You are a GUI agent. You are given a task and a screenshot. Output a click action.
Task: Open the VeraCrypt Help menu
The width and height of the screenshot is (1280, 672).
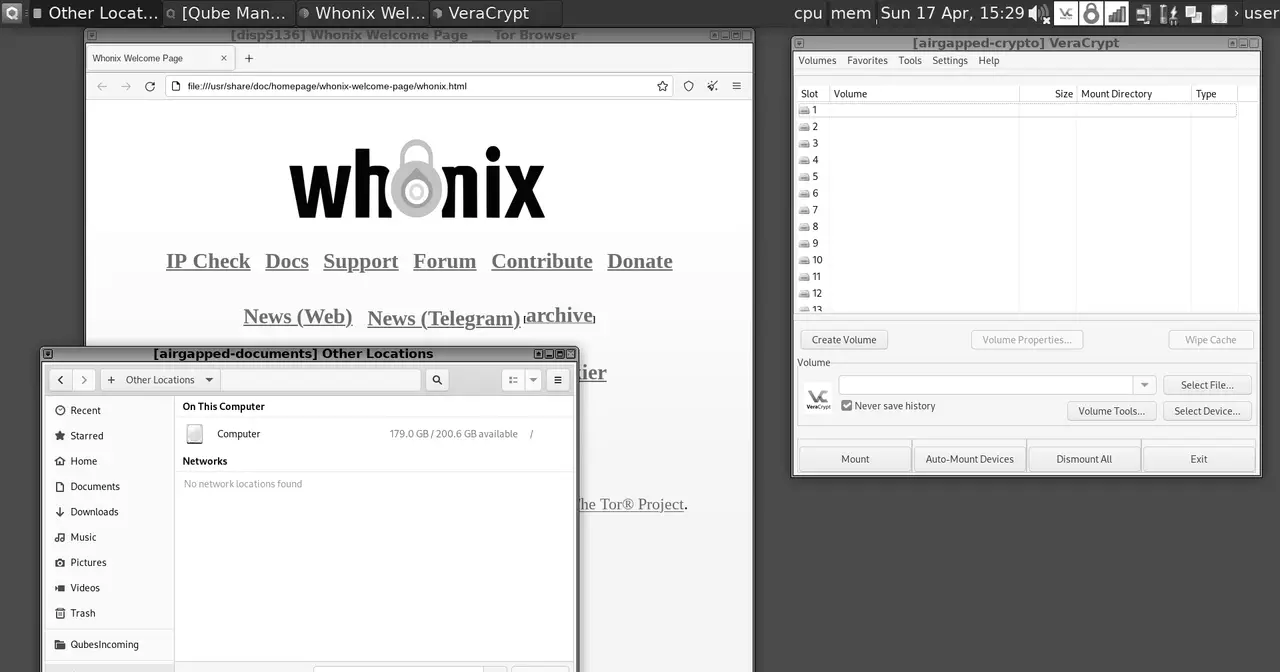point(989,61)
